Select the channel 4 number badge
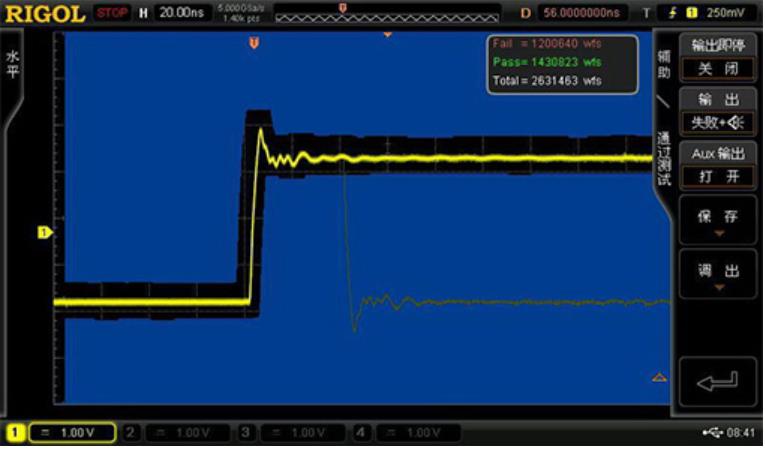The image size is (765, 449). tap(362, 432)
